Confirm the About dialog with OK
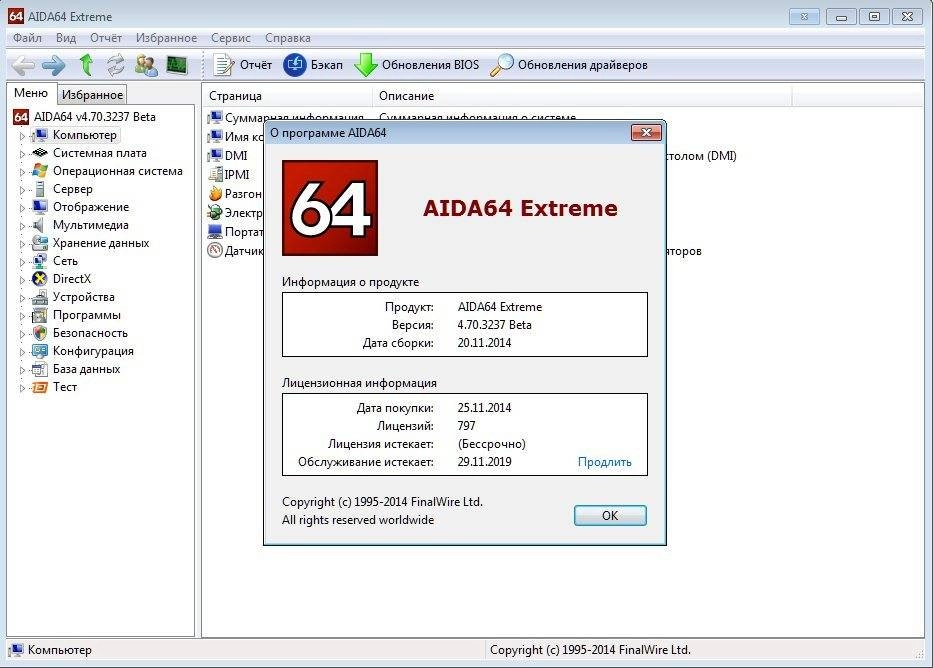Viewport: 933px width, 668px height. (x=610, y=515)
